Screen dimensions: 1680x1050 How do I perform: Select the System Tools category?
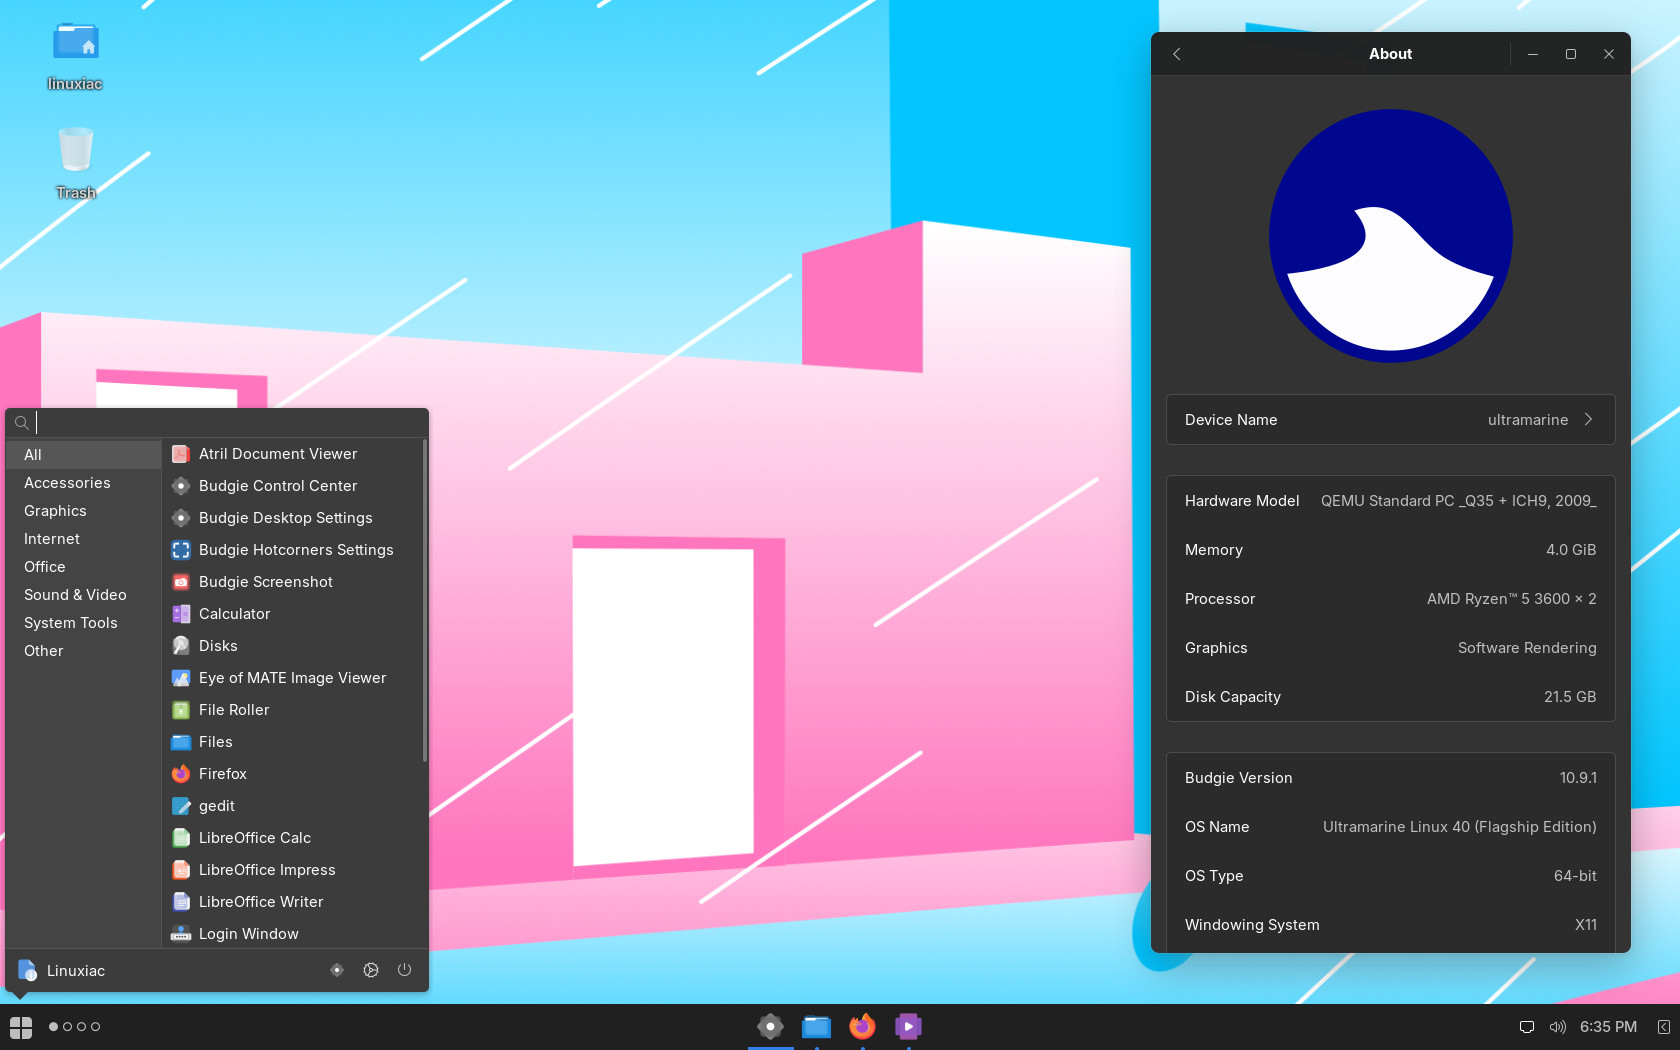coord(84,623)
